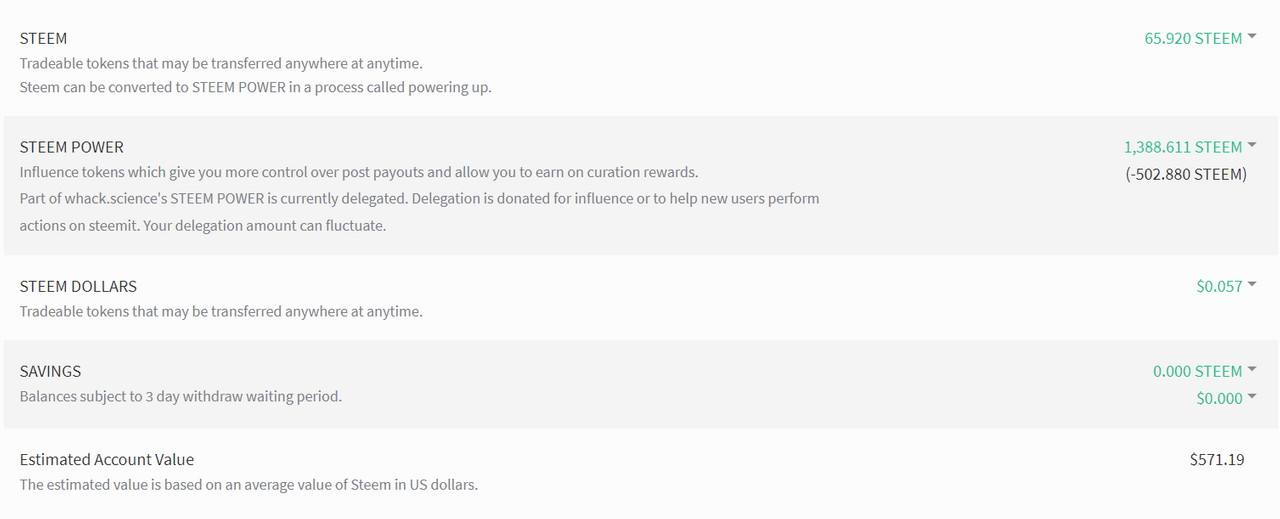Open the 0.000 STEEM savings dropdown
The image size is (1280, 519).
[x=1197, y=371]
